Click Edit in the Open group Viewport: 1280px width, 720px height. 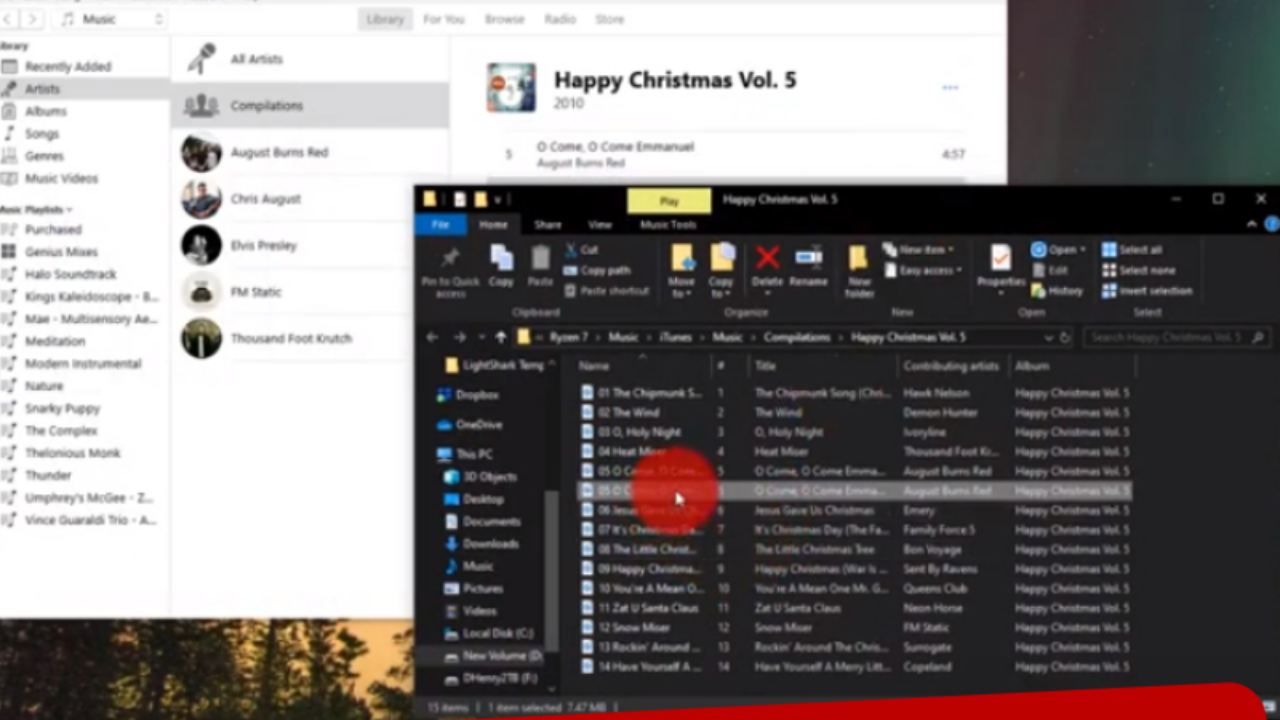tap(1049, 270)
